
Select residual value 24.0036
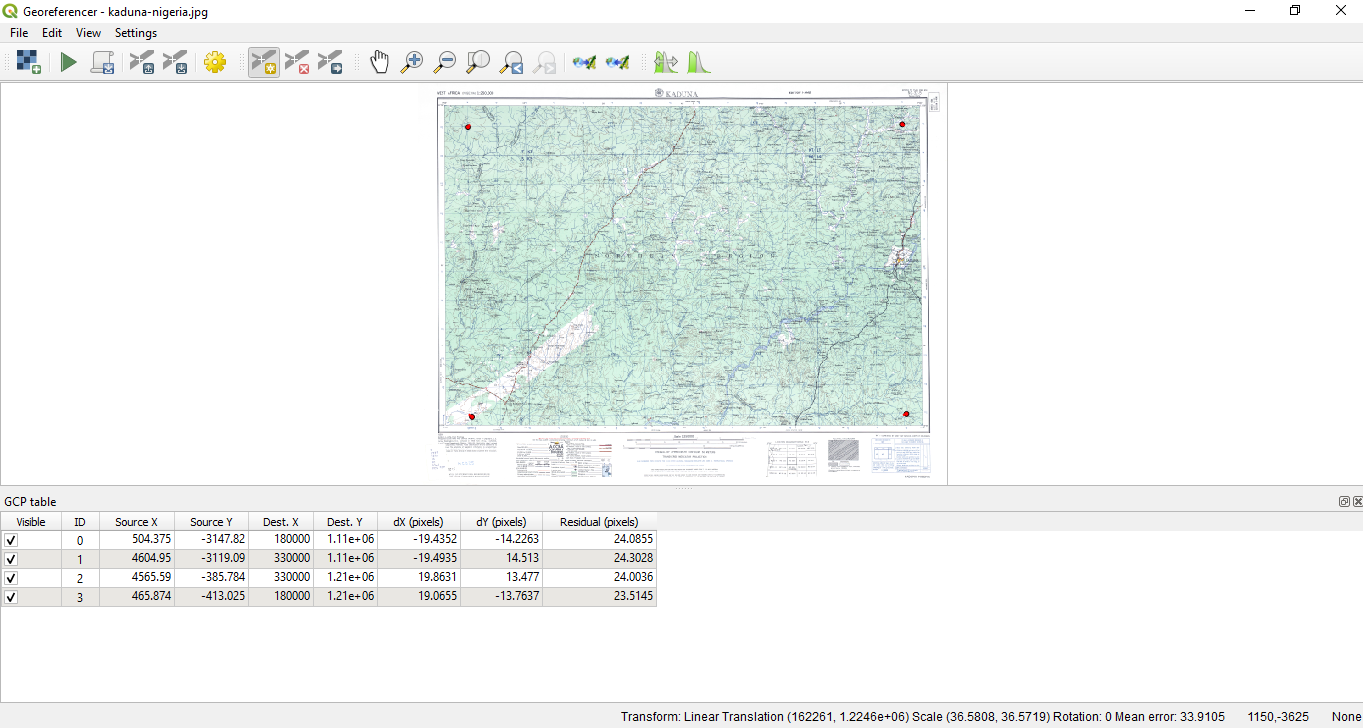pos(599,578)
